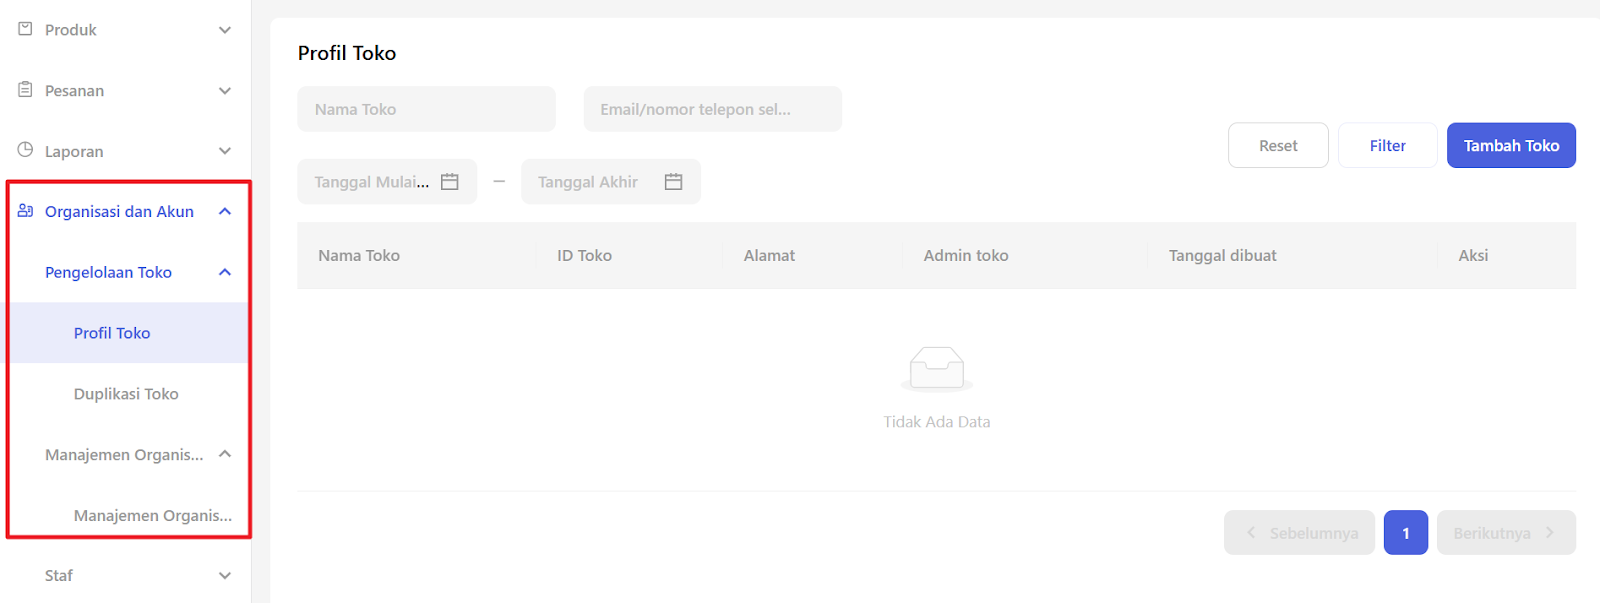Click the Organisasi dan Akun people icon
Image resolution: width=1600 pixels, height=603 pixels.
25,211
